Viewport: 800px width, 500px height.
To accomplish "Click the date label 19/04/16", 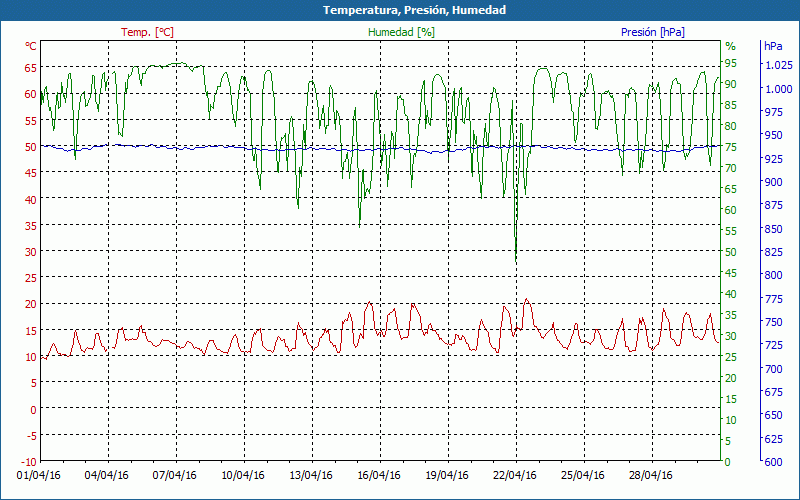I will [447, 475].
